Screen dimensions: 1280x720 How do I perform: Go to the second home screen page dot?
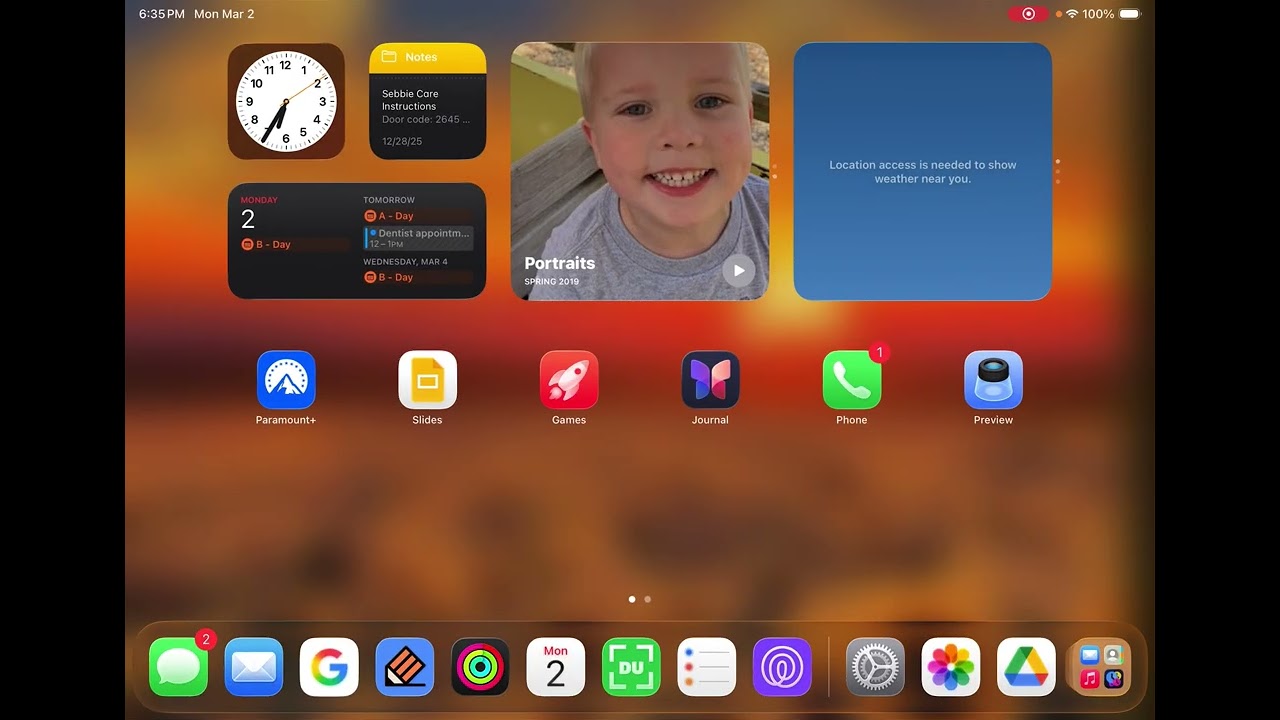point(648,599)
